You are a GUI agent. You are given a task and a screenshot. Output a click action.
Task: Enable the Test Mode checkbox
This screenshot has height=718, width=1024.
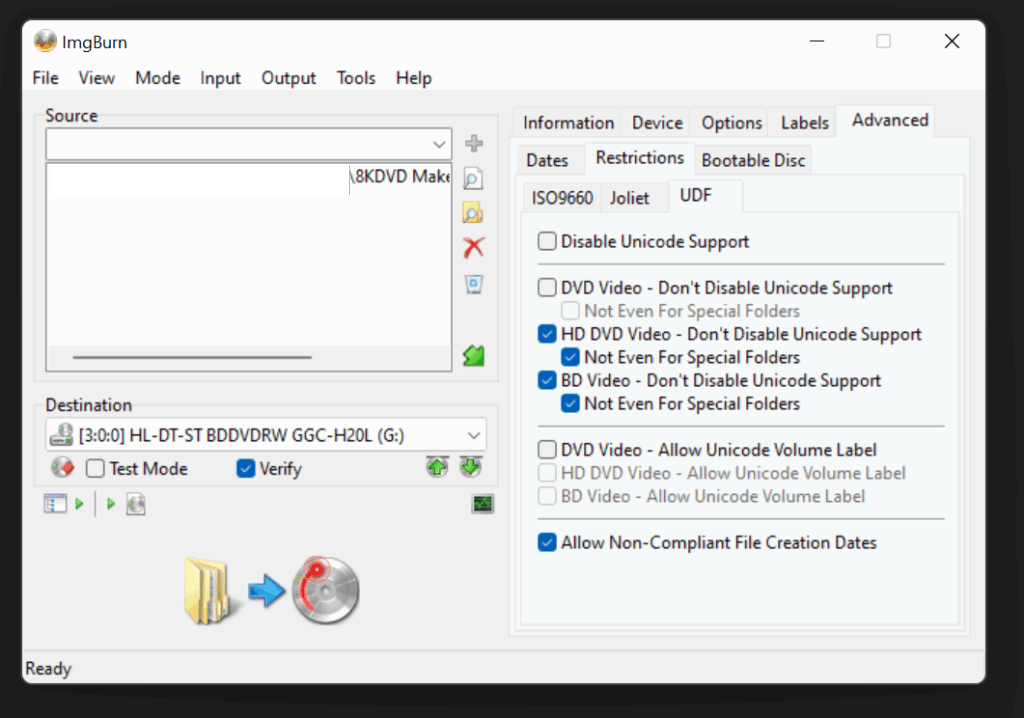click(96, 469)
